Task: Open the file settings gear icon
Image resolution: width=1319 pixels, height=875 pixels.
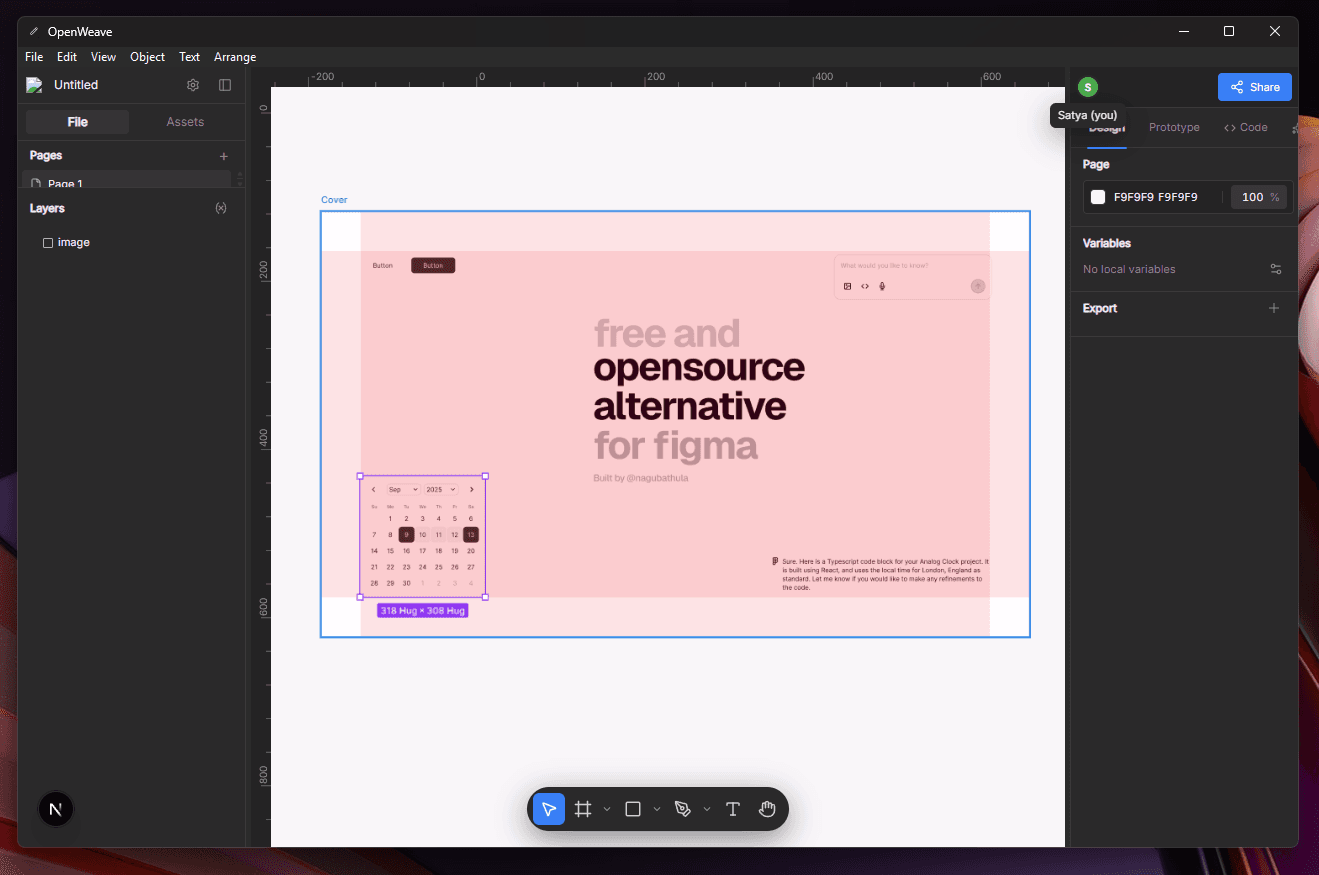Action: point(193,85)
